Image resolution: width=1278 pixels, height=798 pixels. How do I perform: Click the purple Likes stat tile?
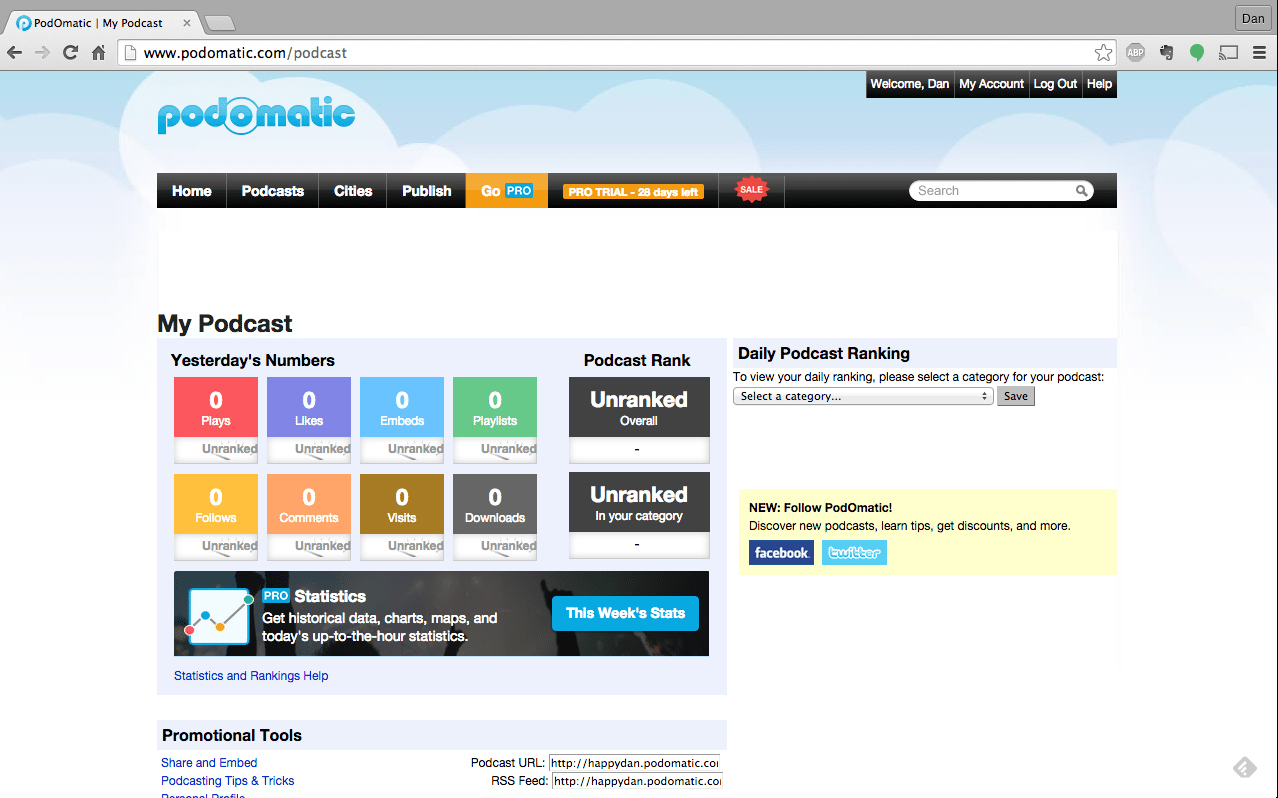point(309,407)
